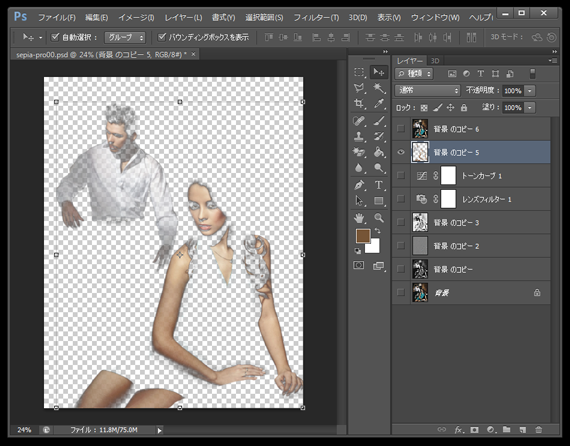Select the Magic Wand tool
570x446 pixels.
point(379,88)
